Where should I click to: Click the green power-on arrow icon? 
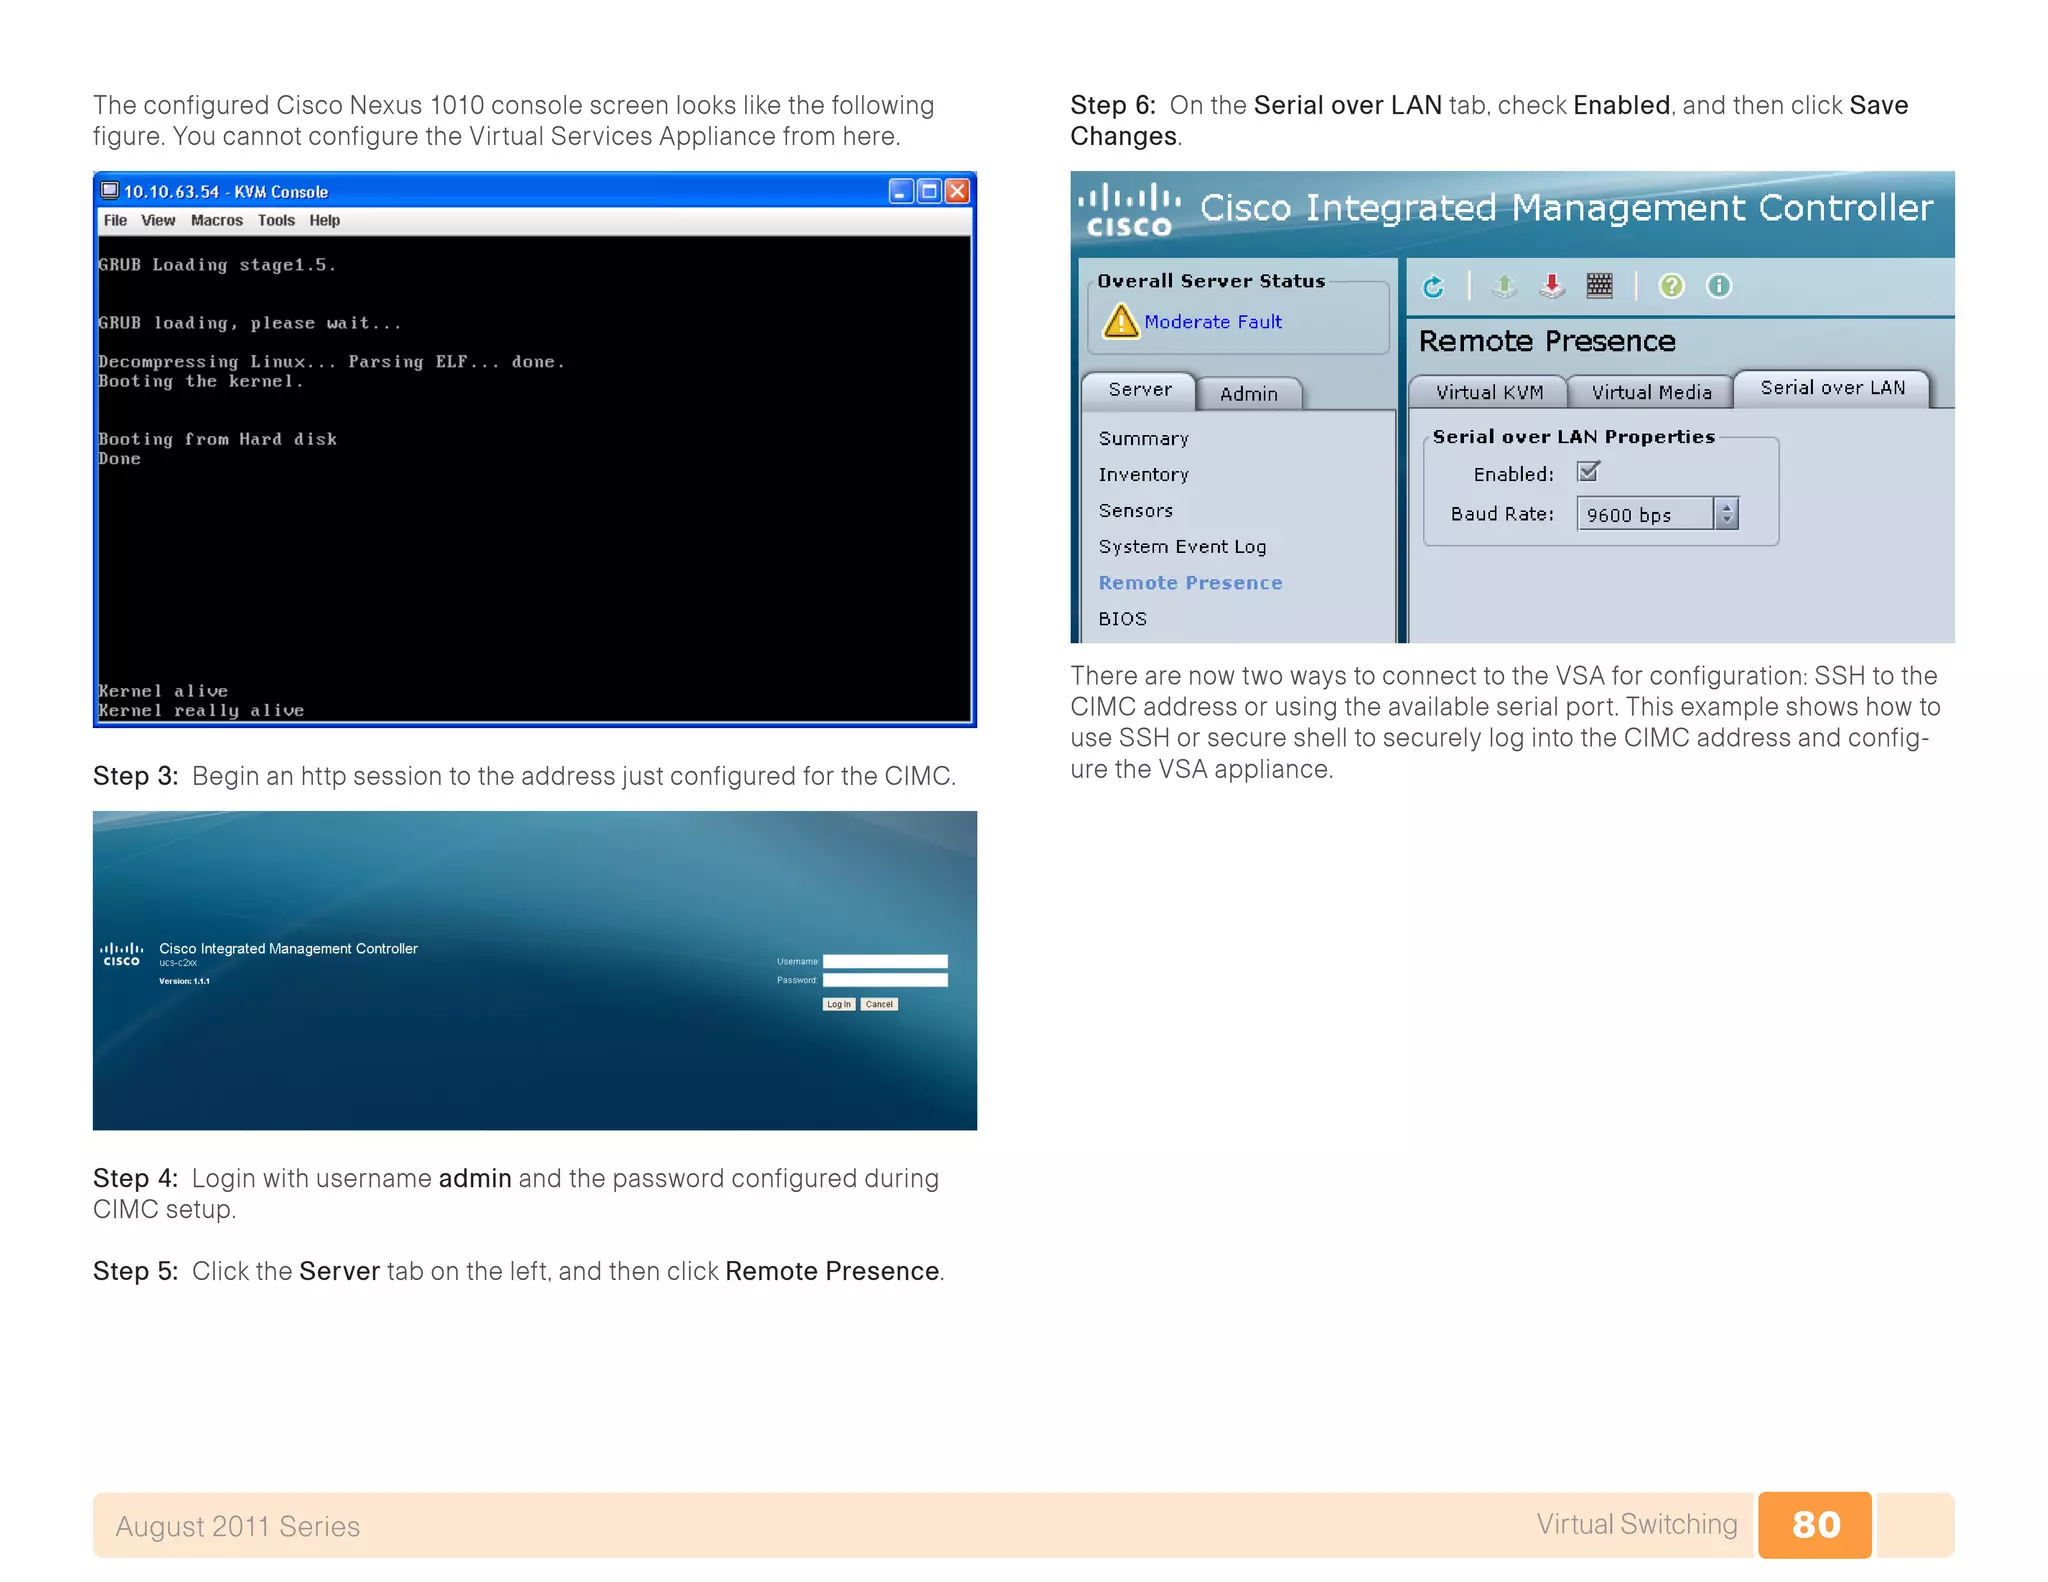1503,287
